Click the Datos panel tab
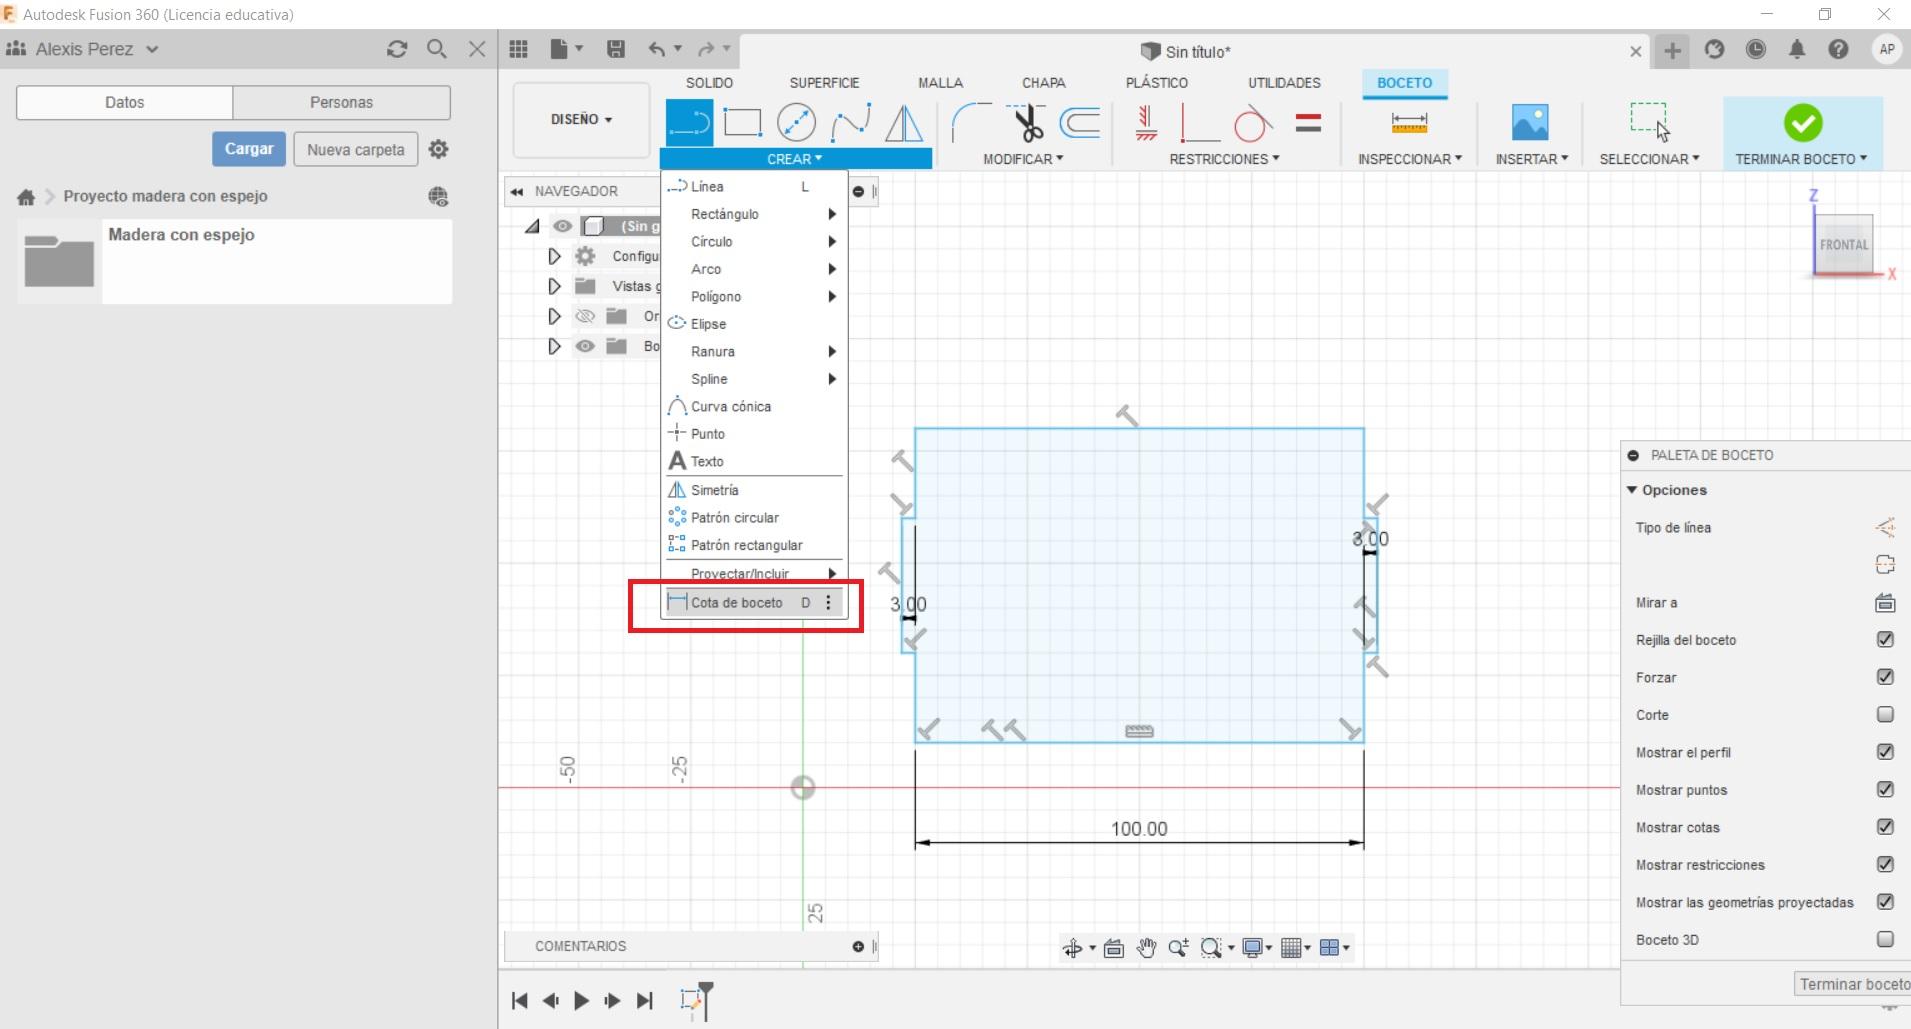 click(x=125, y=102)
